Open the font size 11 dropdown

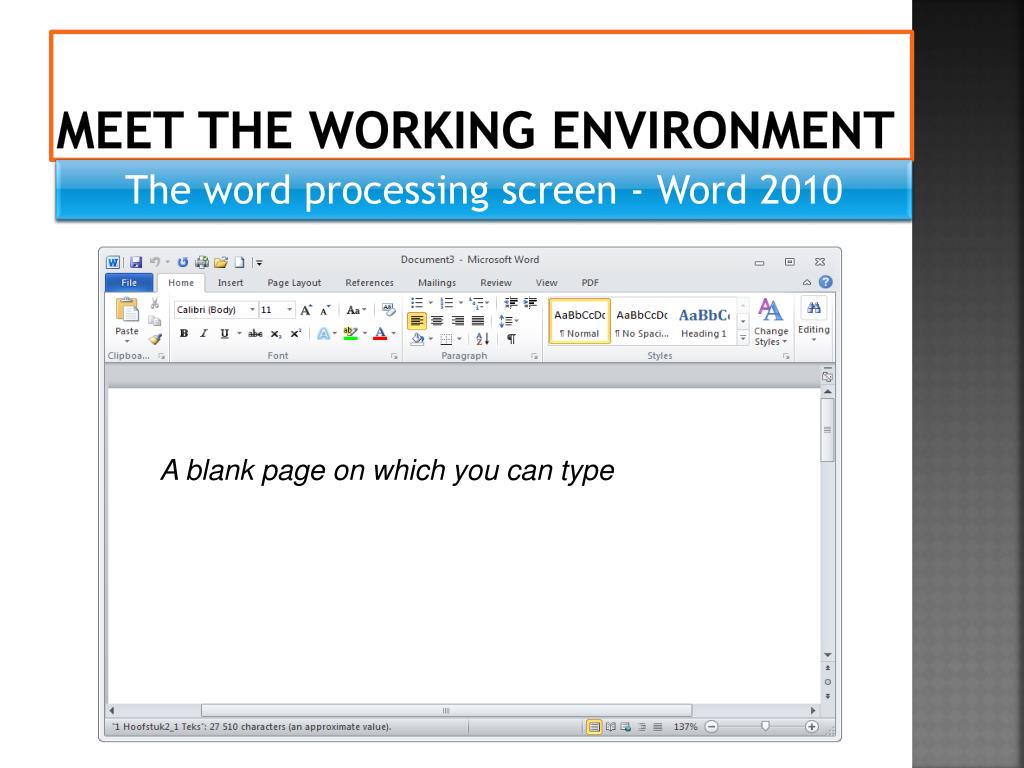289,310
